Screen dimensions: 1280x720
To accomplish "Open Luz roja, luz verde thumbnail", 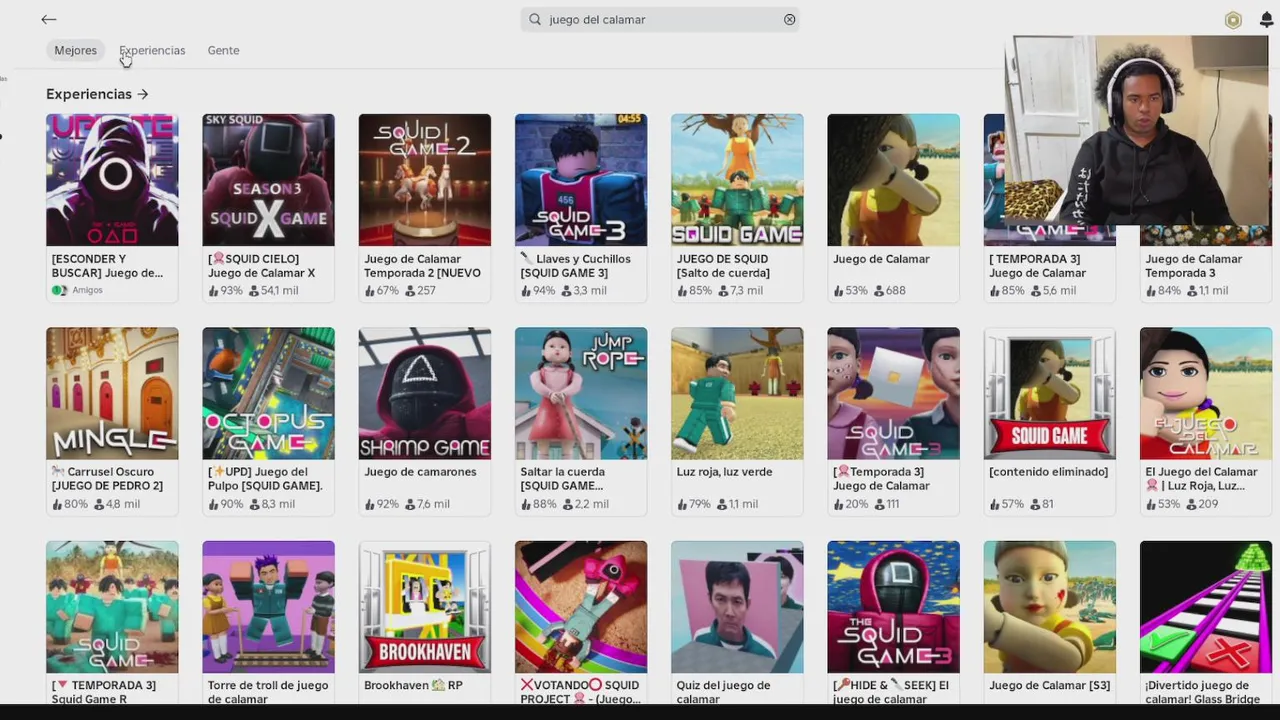I will (x=737, y=393).
